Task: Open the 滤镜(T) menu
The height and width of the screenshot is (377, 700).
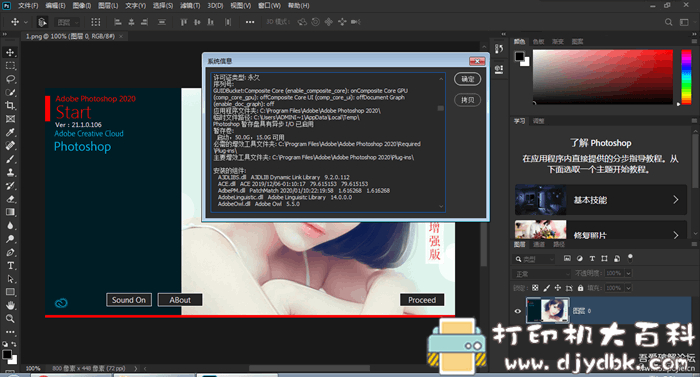Action: click(x=190, y=5)
